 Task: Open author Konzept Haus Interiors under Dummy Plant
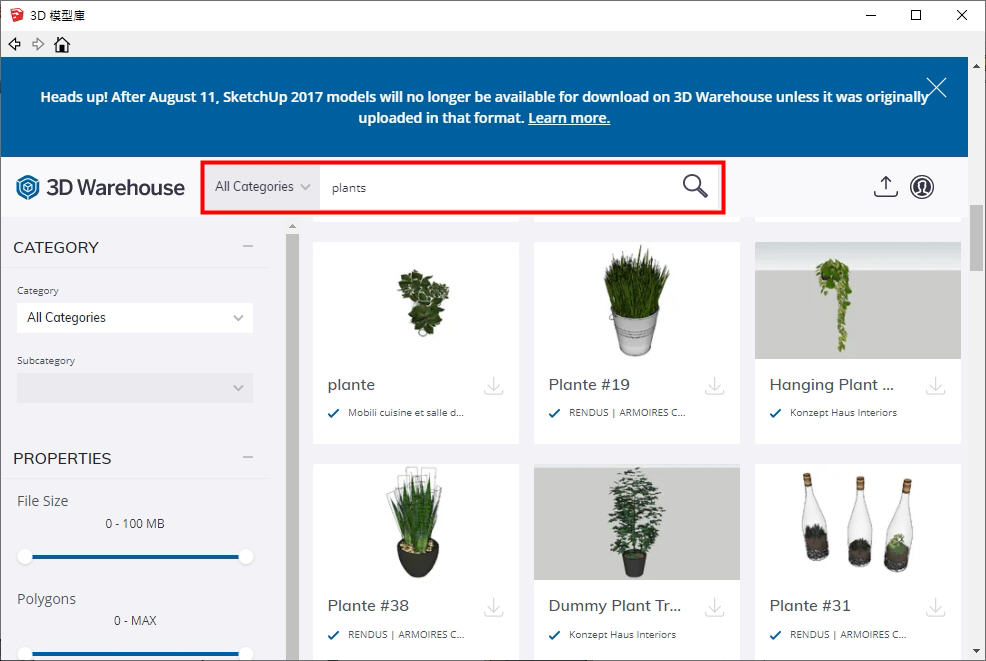[622, 635]
